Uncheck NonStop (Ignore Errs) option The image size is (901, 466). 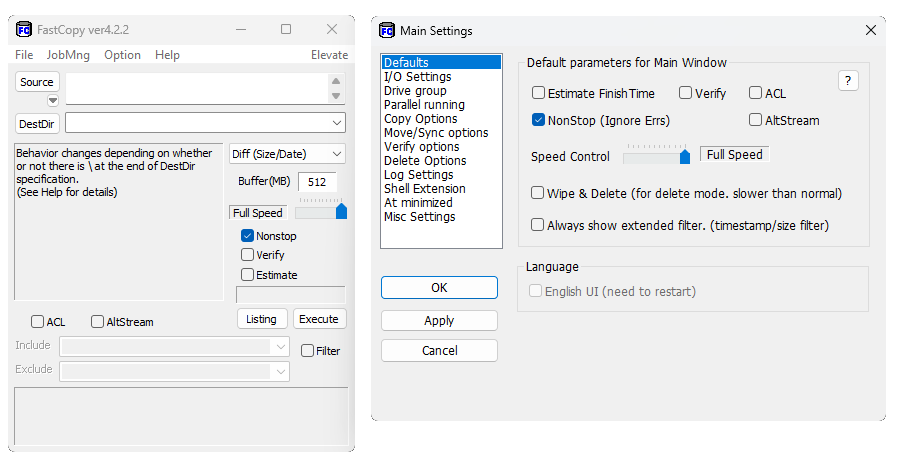(x=538, y=120)
